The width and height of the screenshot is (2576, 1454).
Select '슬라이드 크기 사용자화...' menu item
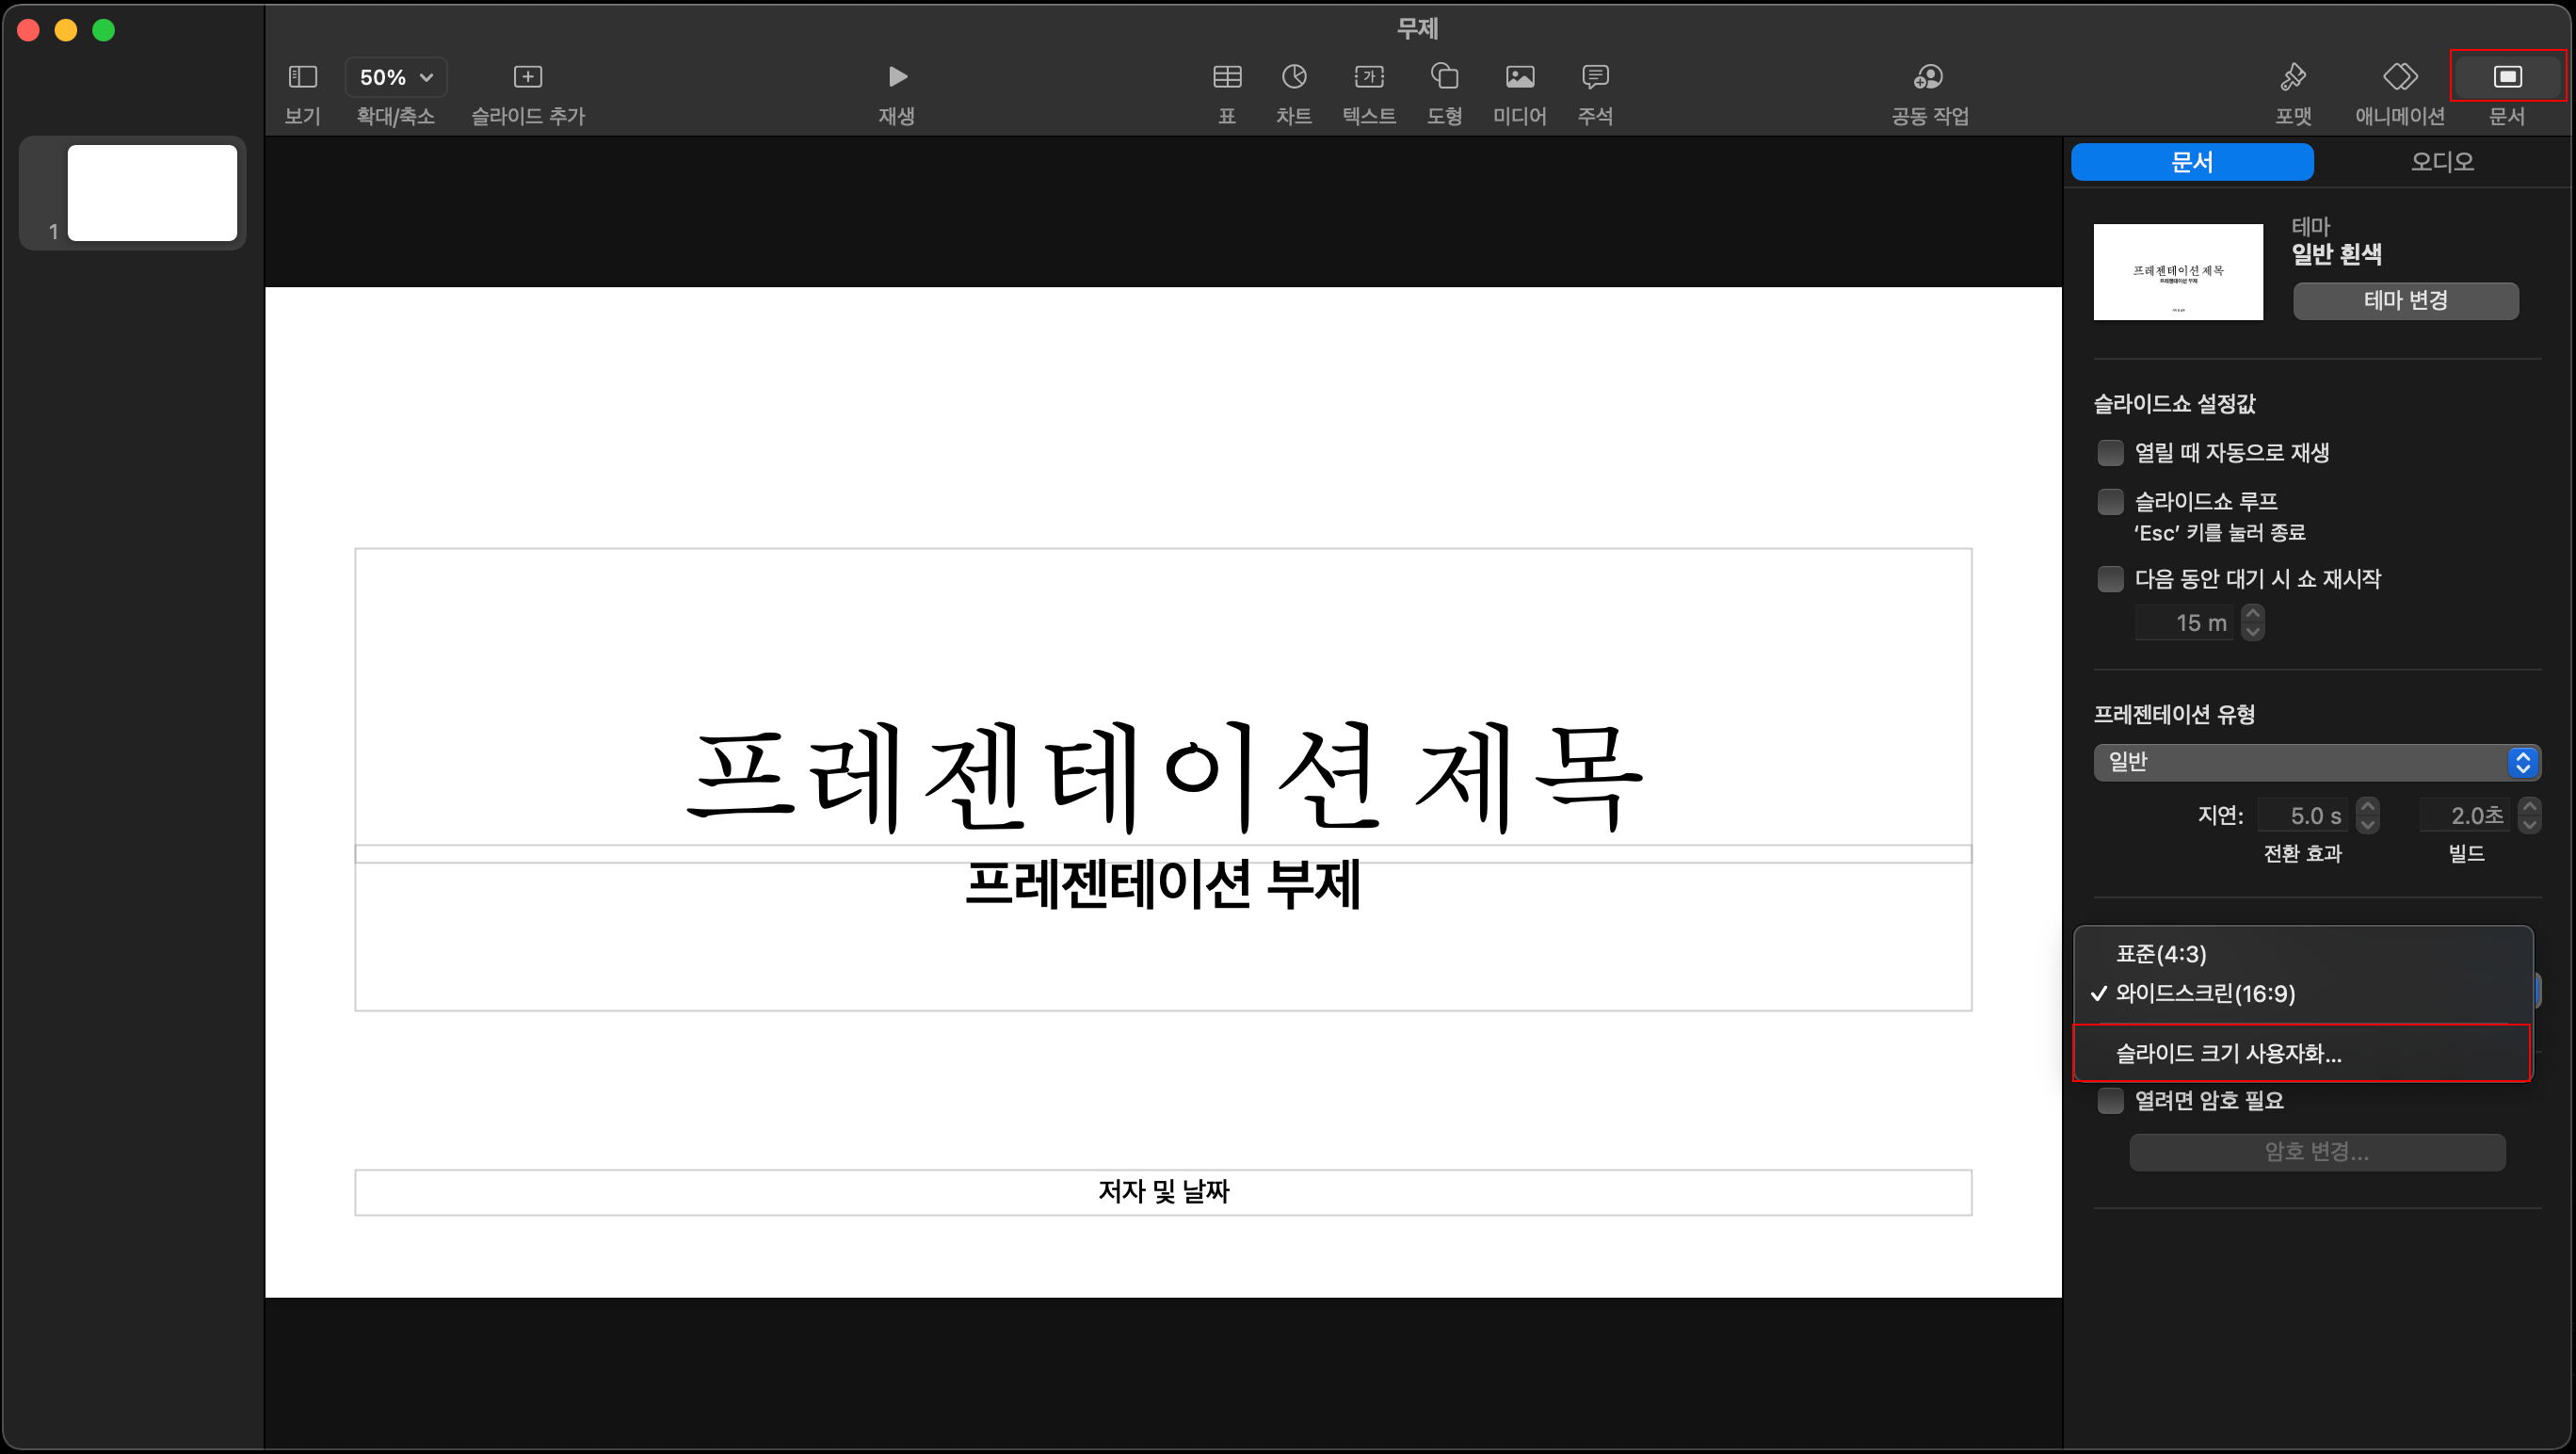coord(2228,1053)
